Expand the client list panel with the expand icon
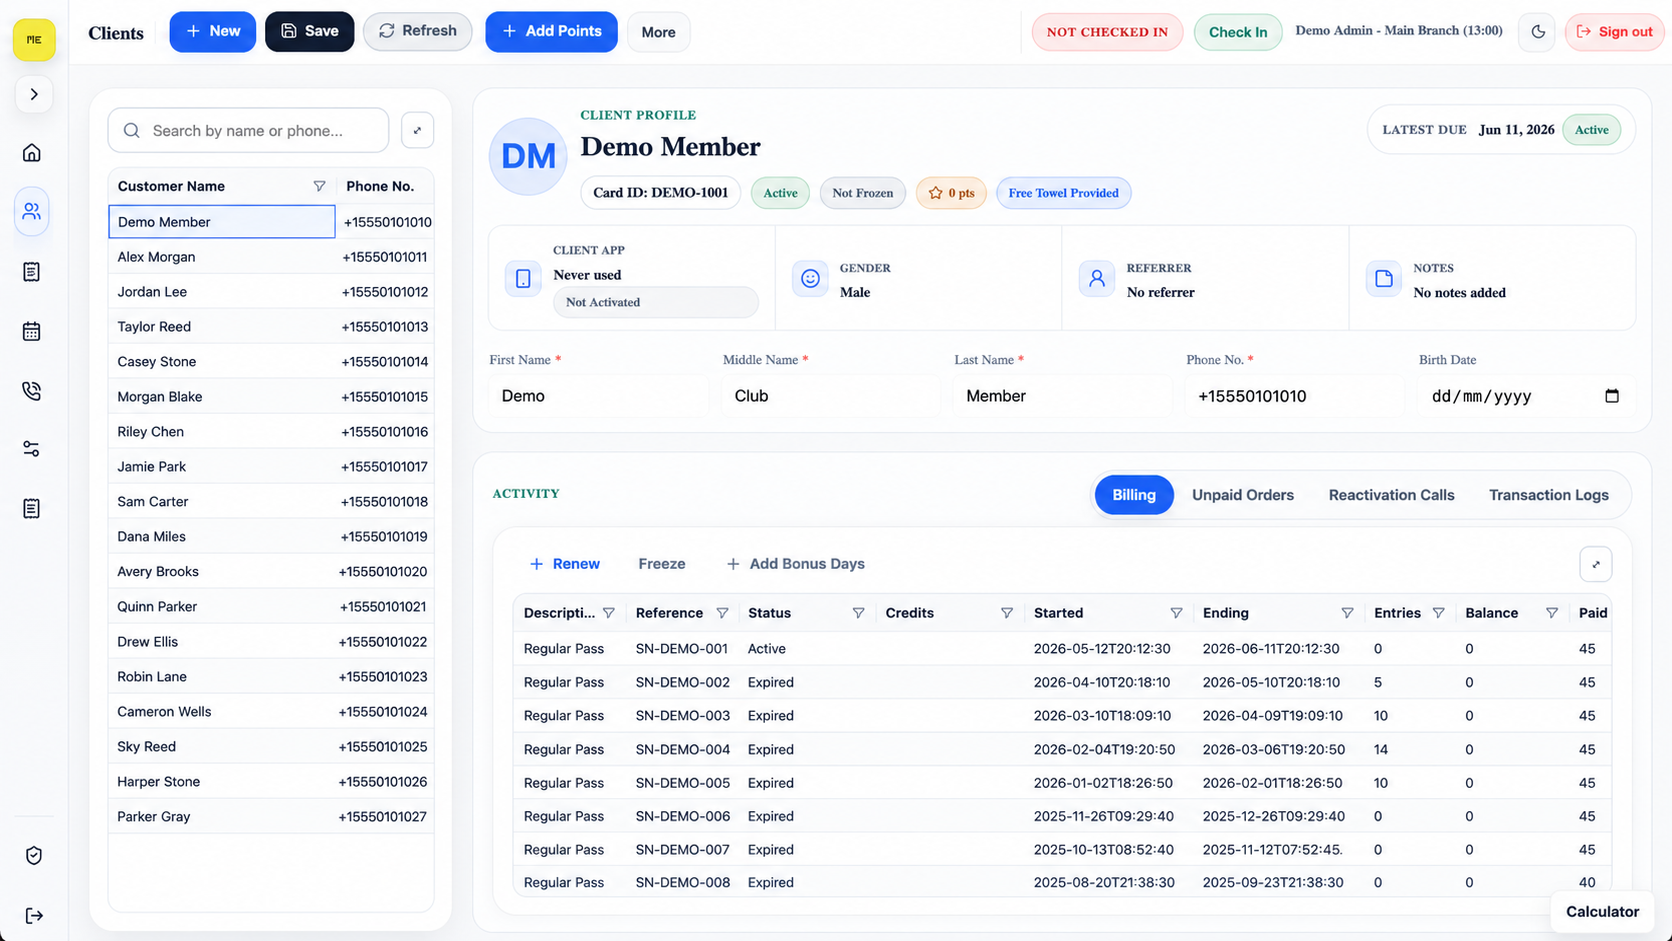Viewport: 1672px width, 941px height. click(x=417, y=130)
